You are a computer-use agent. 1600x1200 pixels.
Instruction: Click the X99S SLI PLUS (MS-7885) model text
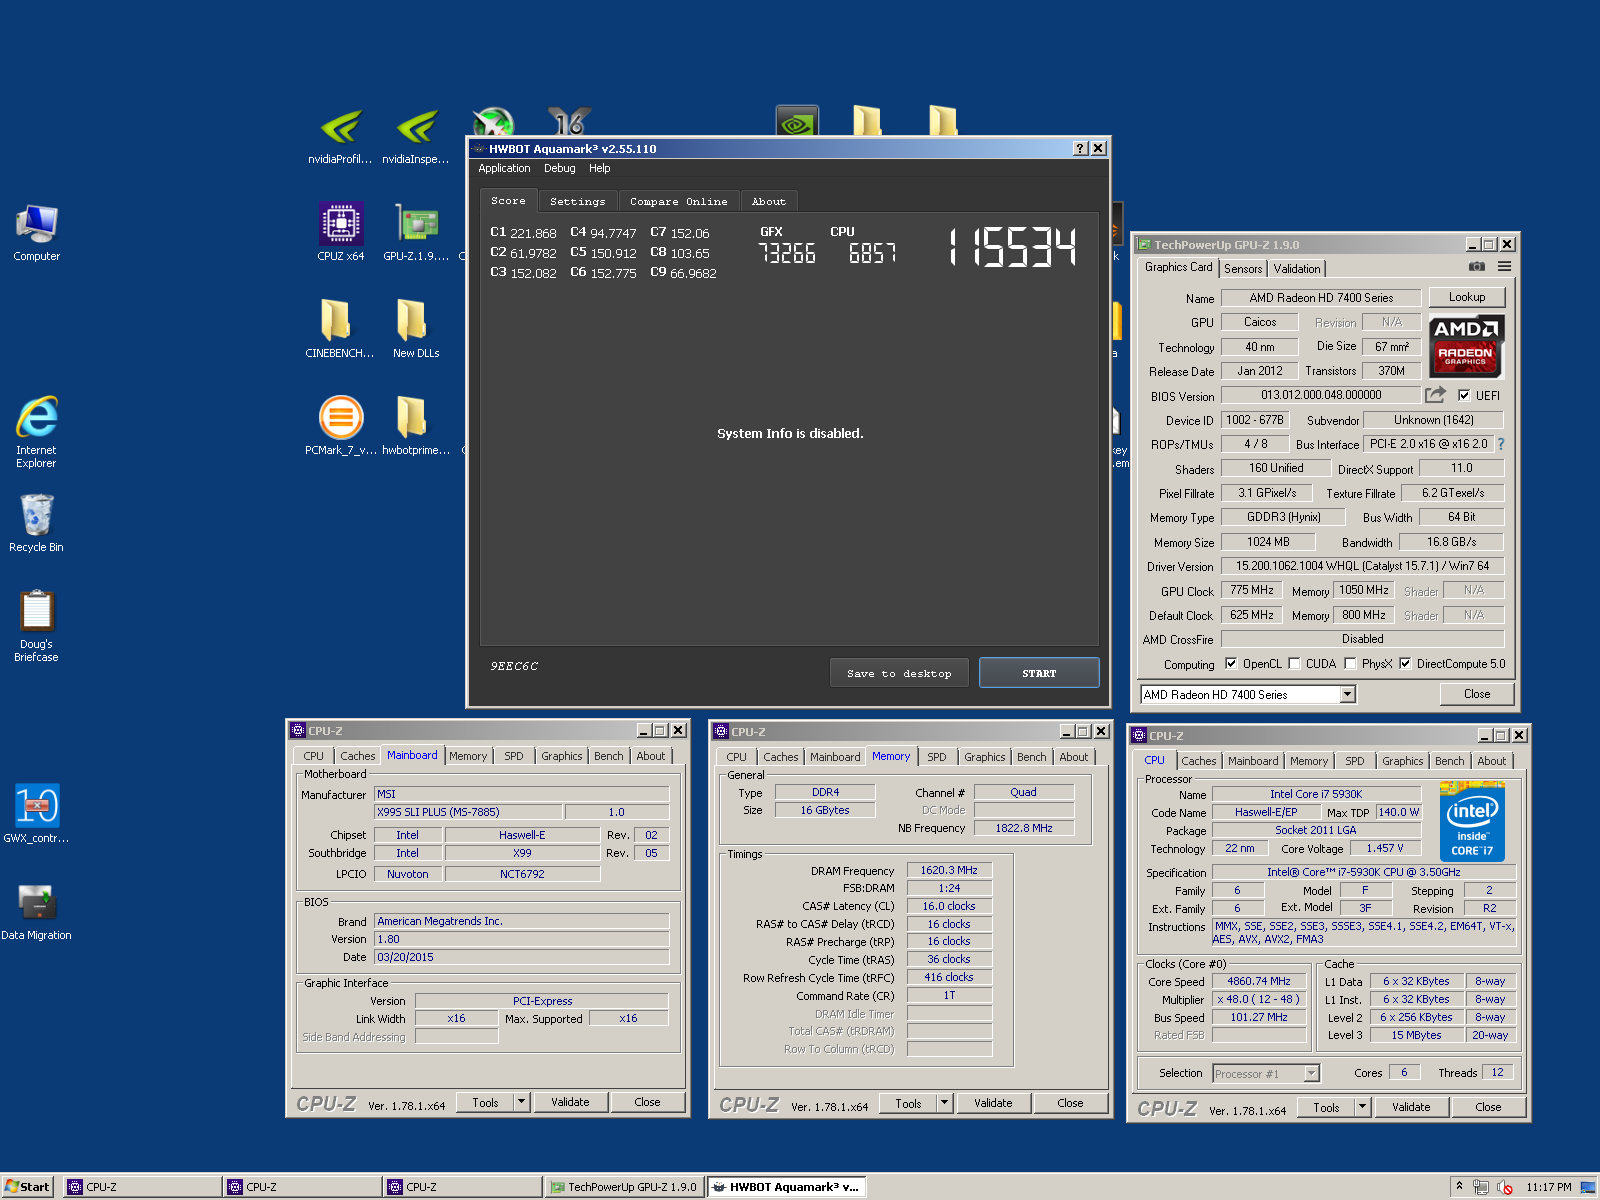point(439,812)
